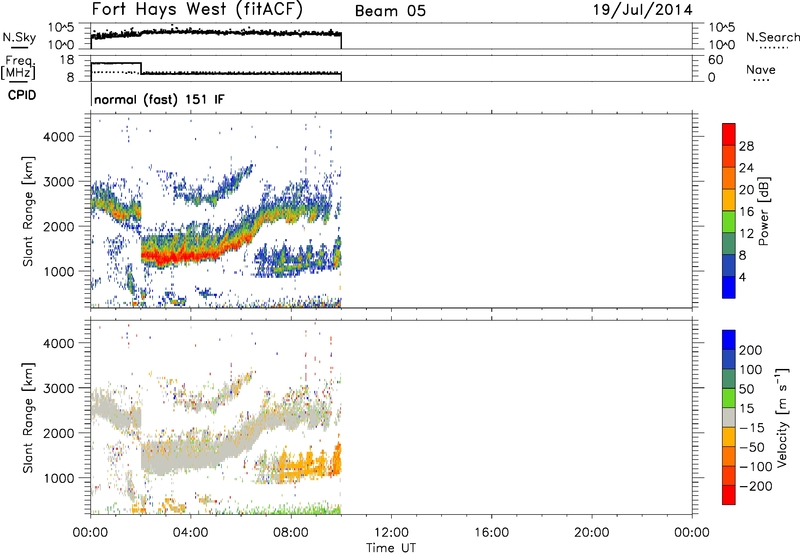Viewport: 800px width, 554px height.
Task: Click the '60' Nave axis value
Action: click(715, 60)
